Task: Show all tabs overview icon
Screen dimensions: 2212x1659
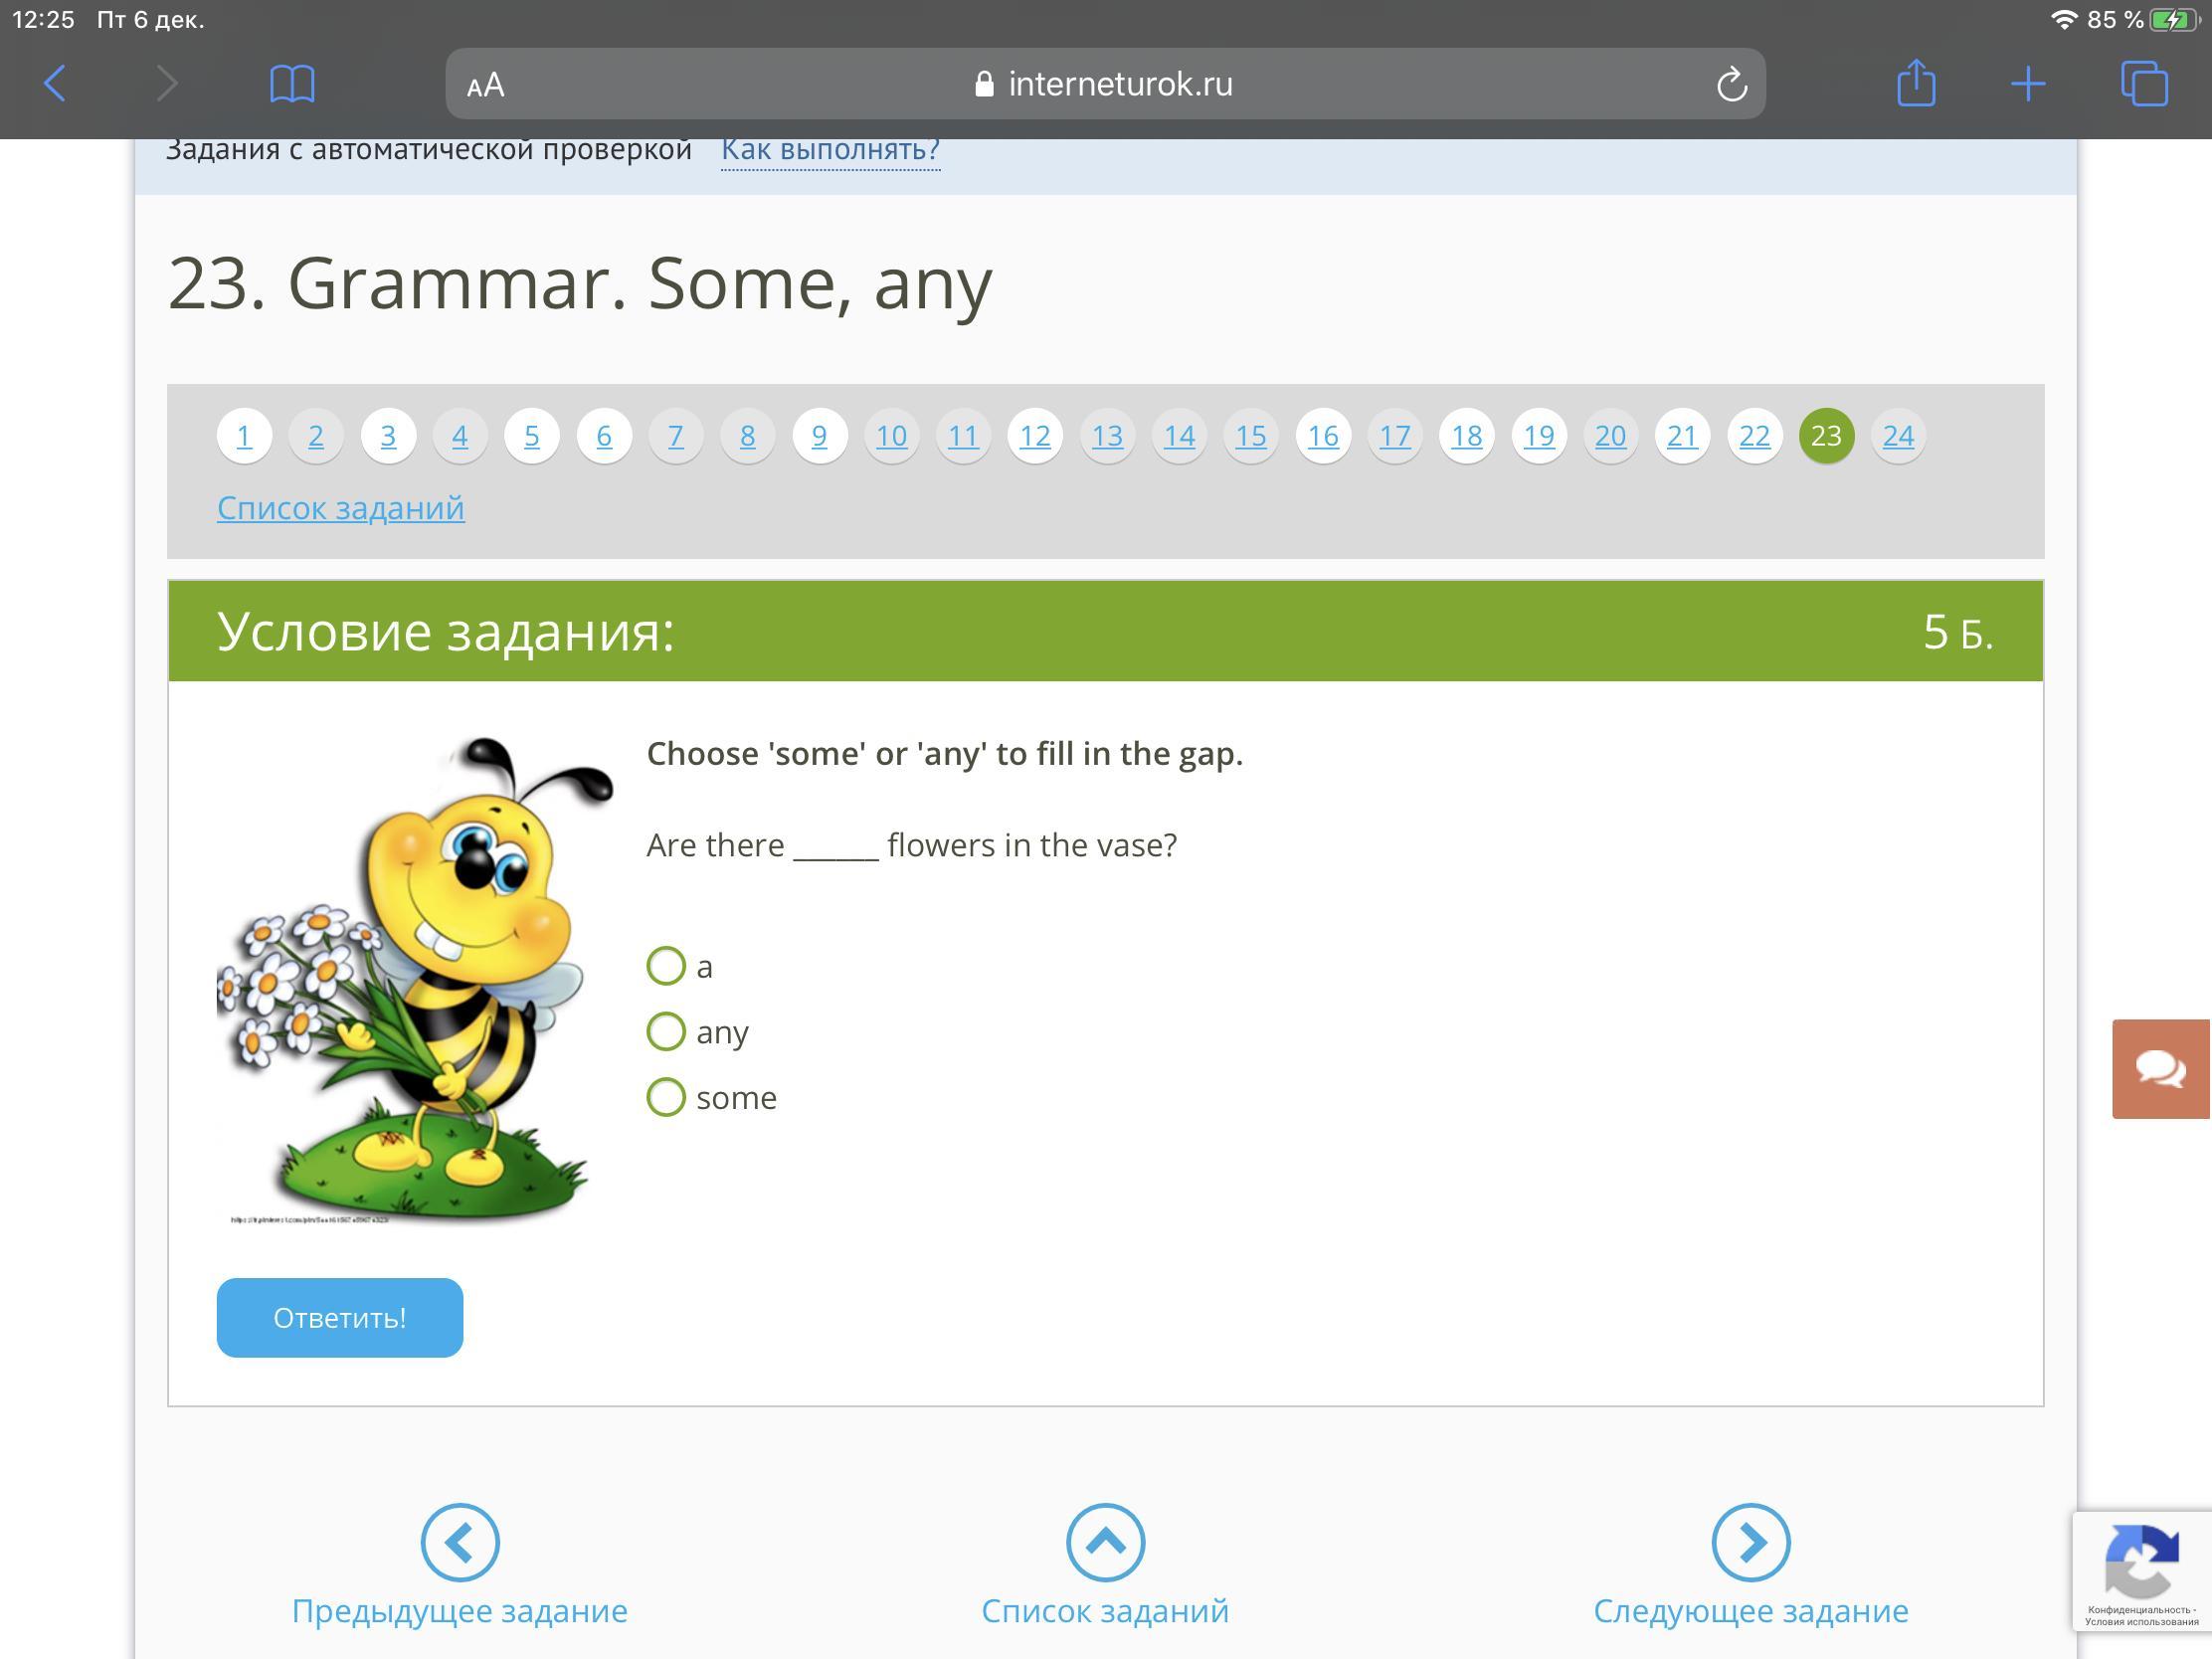Action: tap(2144, 83)
